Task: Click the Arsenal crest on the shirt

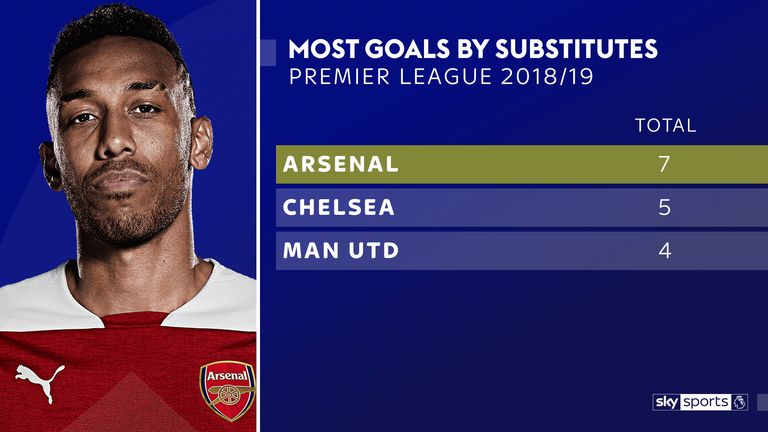Action: (228, 390)
